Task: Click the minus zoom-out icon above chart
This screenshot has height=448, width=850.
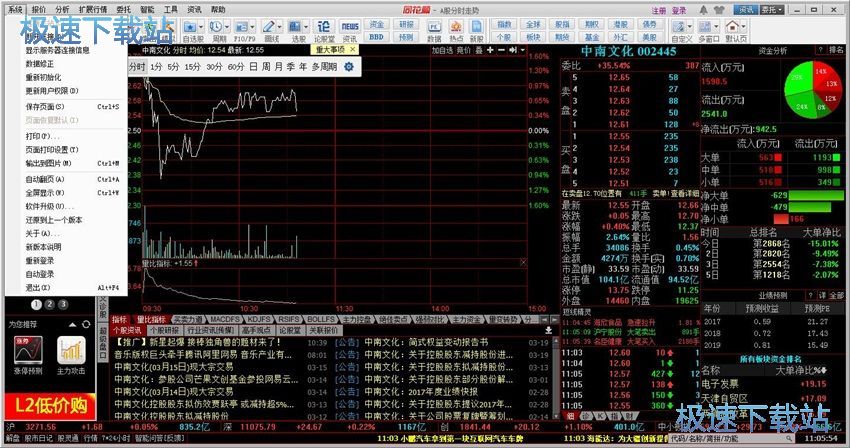Action: [x=501, y=50]
